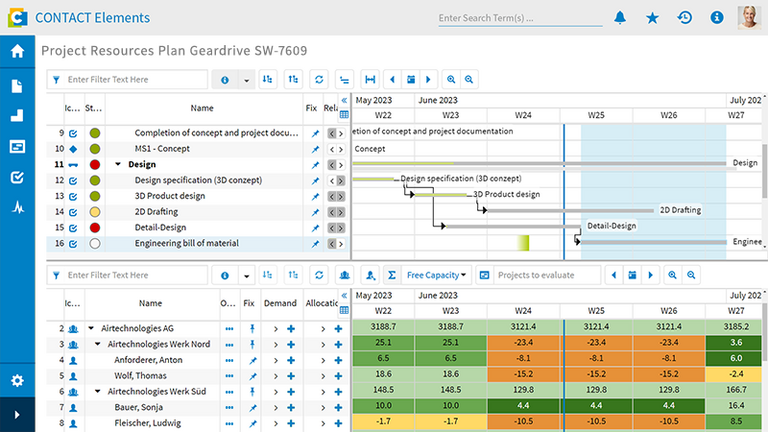
Task: Click the lower resource filter text field
Action: 127,275
